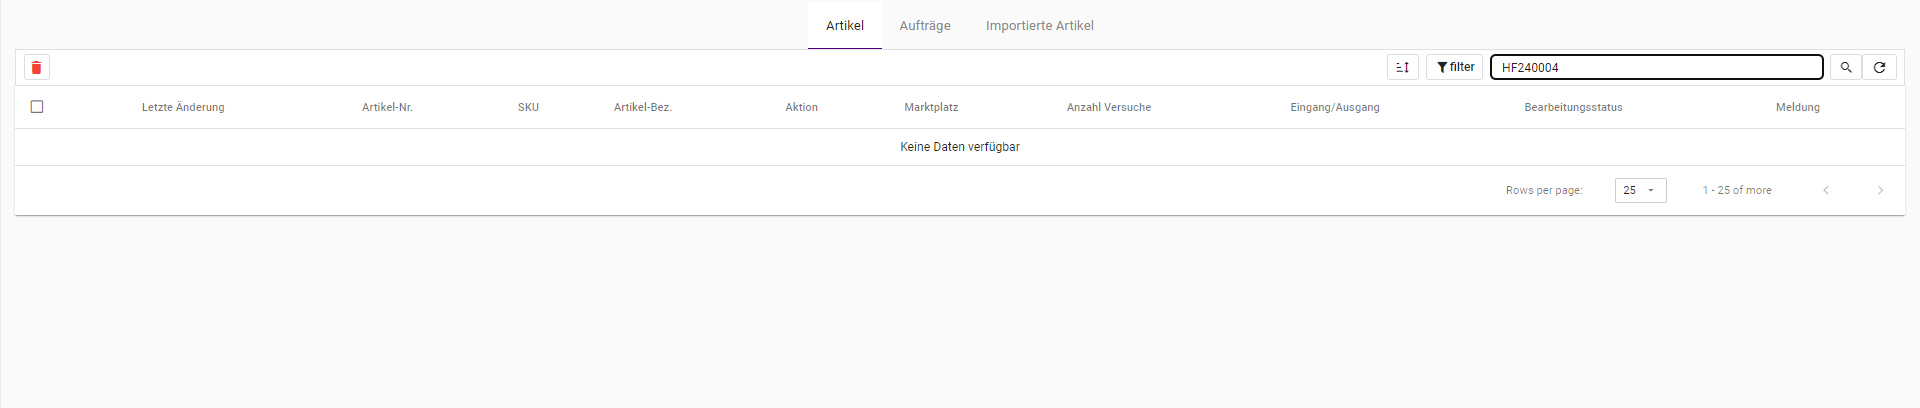Go to previous page chevron
Screen dimensions: 1920x408
pyautogui.click(x=1826, y=190)
